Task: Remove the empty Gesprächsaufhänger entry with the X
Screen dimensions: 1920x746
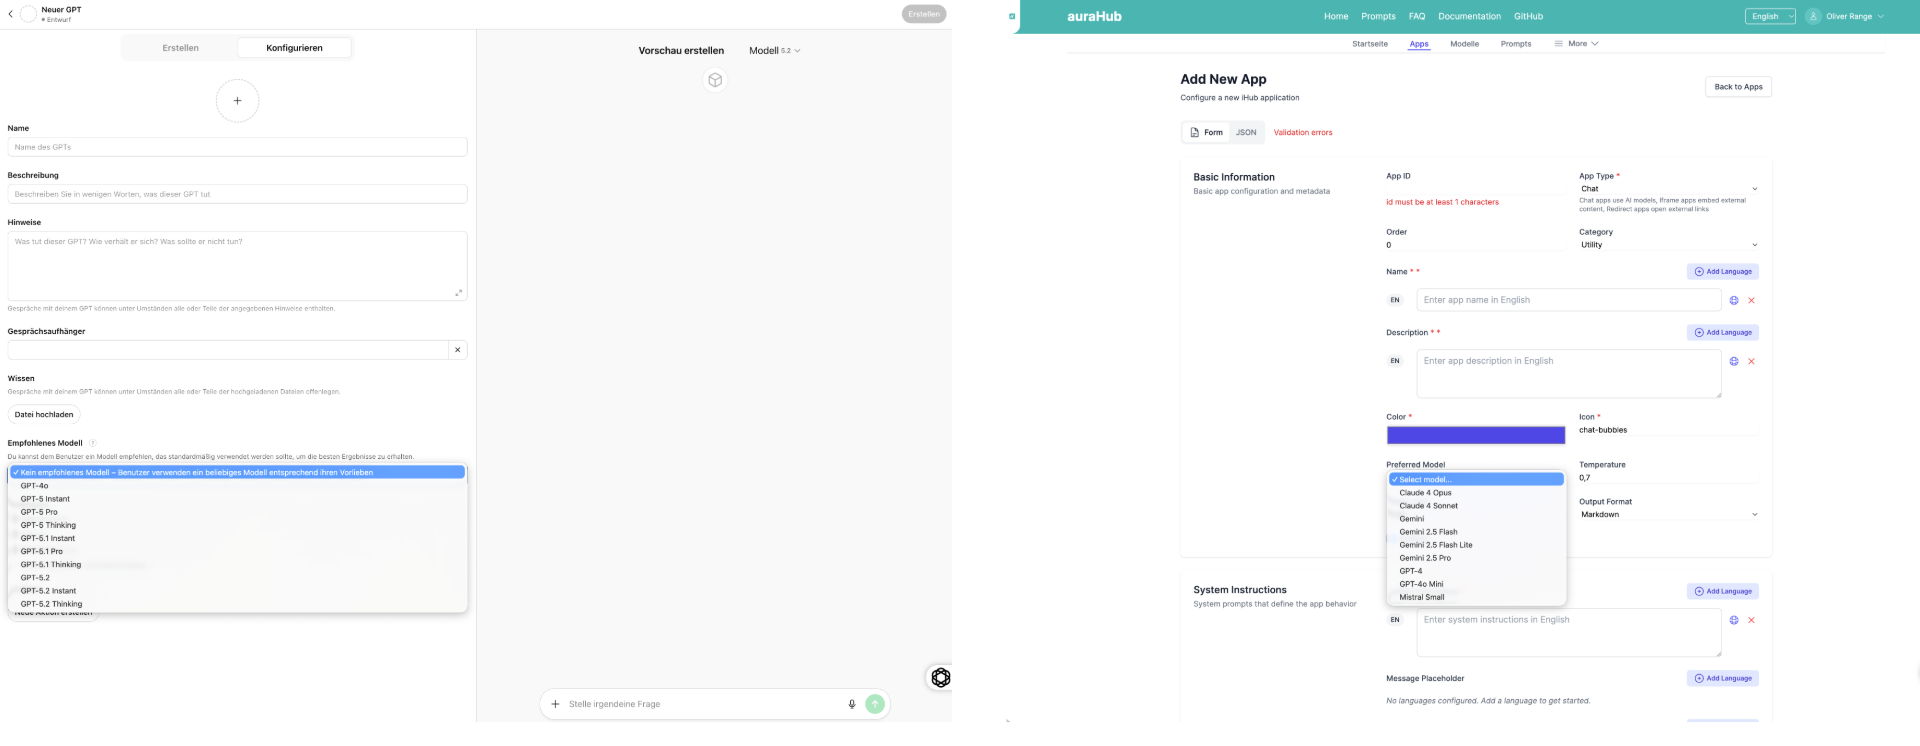Action: coord(458,350)
